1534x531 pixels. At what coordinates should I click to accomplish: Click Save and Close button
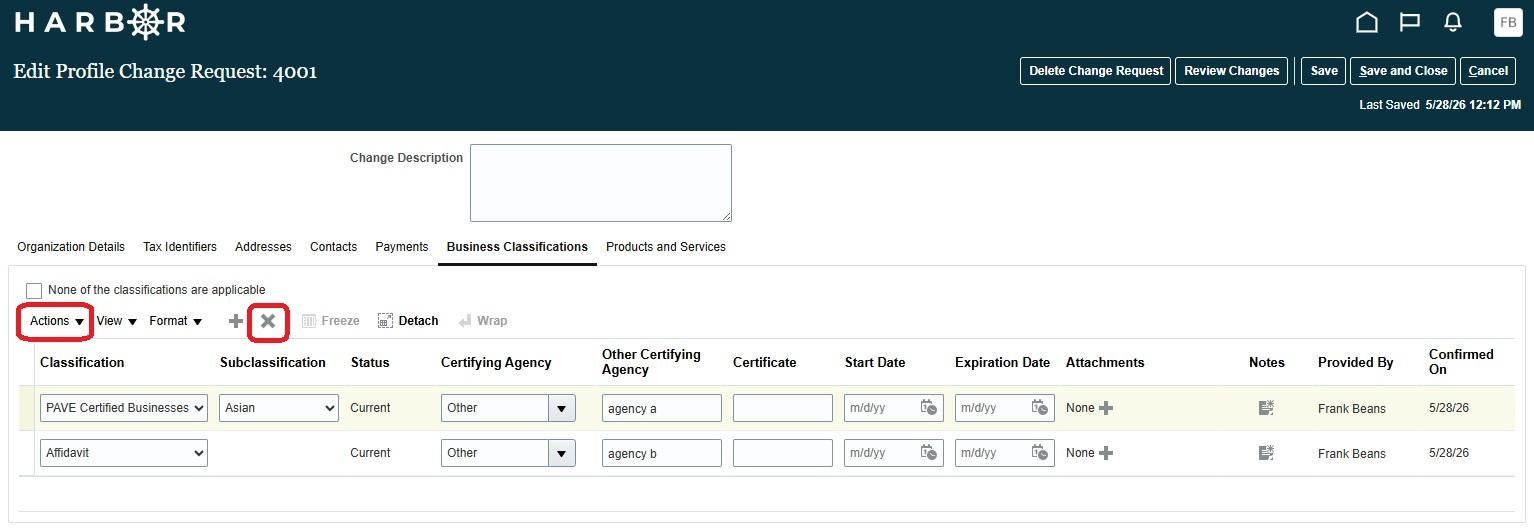pos(1403,71)
